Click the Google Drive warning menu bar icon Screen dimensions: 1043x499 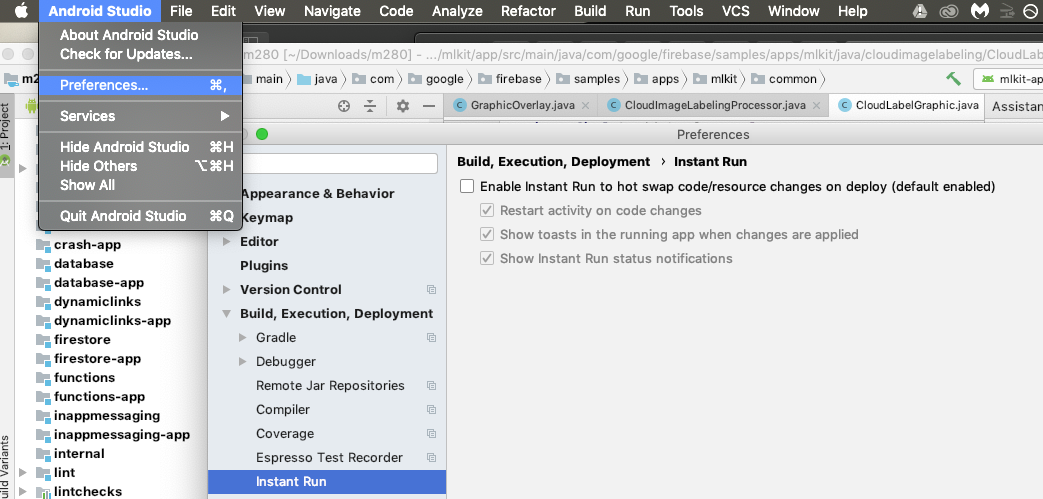point(920,11)
